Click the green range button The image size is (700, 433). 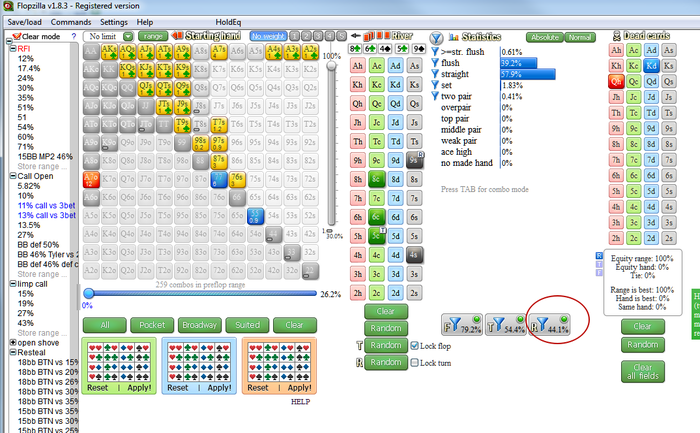tap(153, 36)
